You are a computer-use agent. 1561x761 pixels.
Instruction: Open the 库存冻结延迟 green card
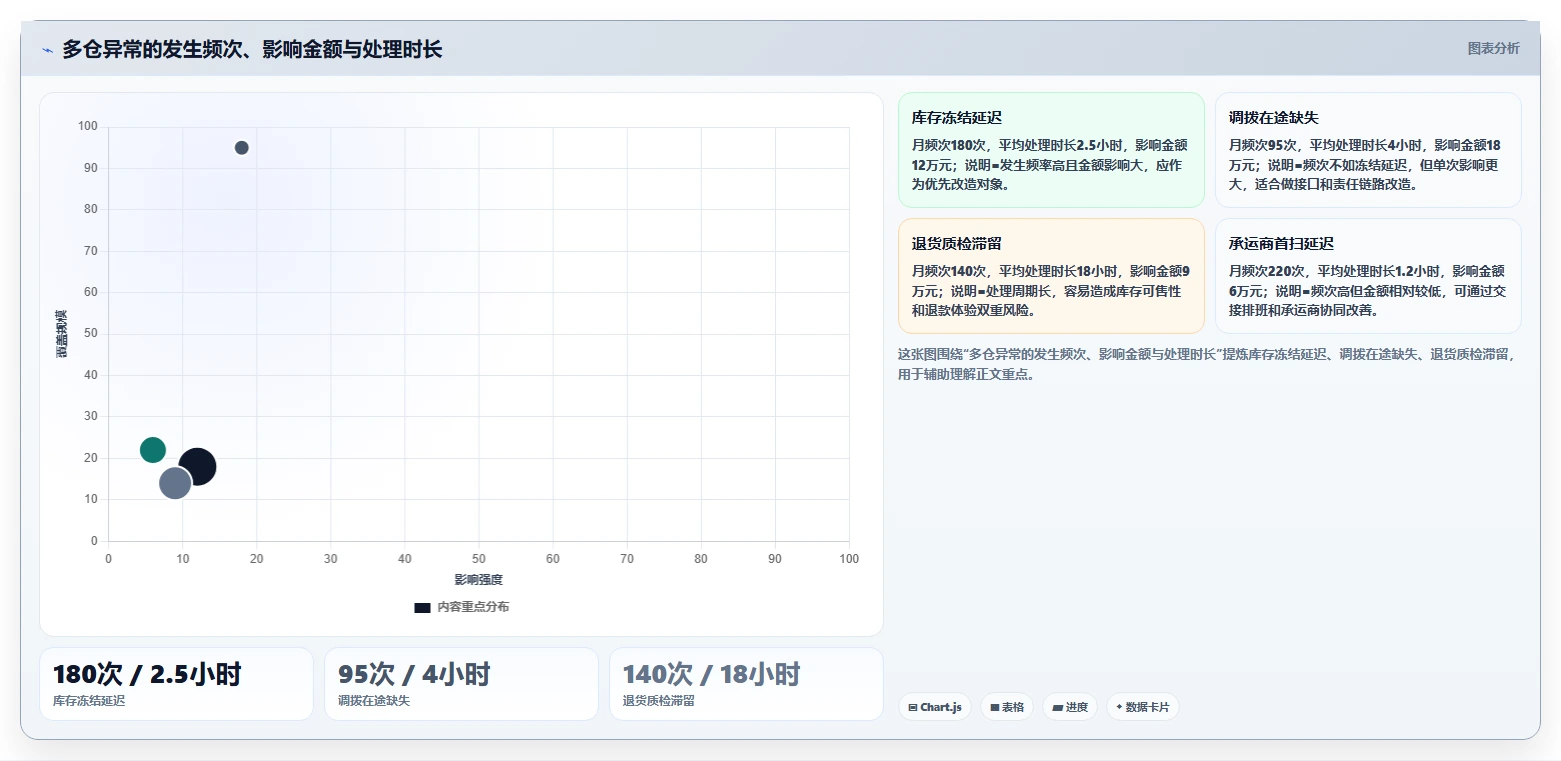click(x=1051, y=150)
